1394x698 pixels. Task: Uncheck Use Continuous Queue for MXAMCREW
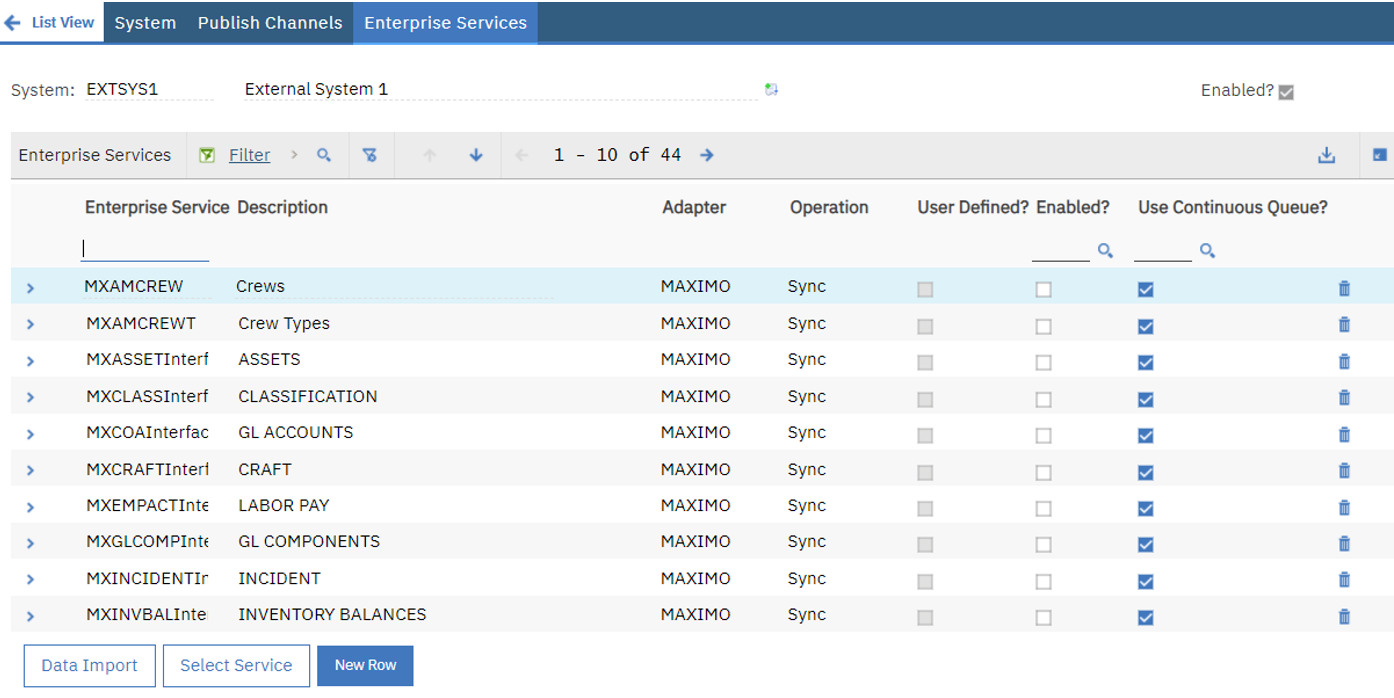tap(1145, 289)
